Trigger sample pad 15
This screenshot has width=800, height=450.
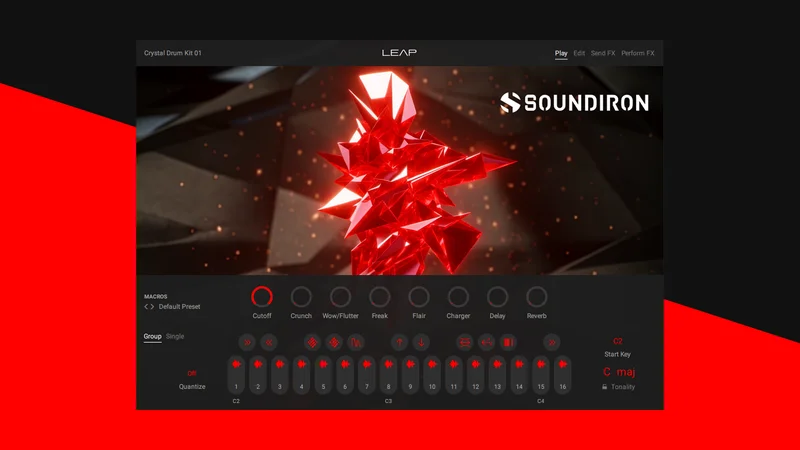tap(541, 374)
